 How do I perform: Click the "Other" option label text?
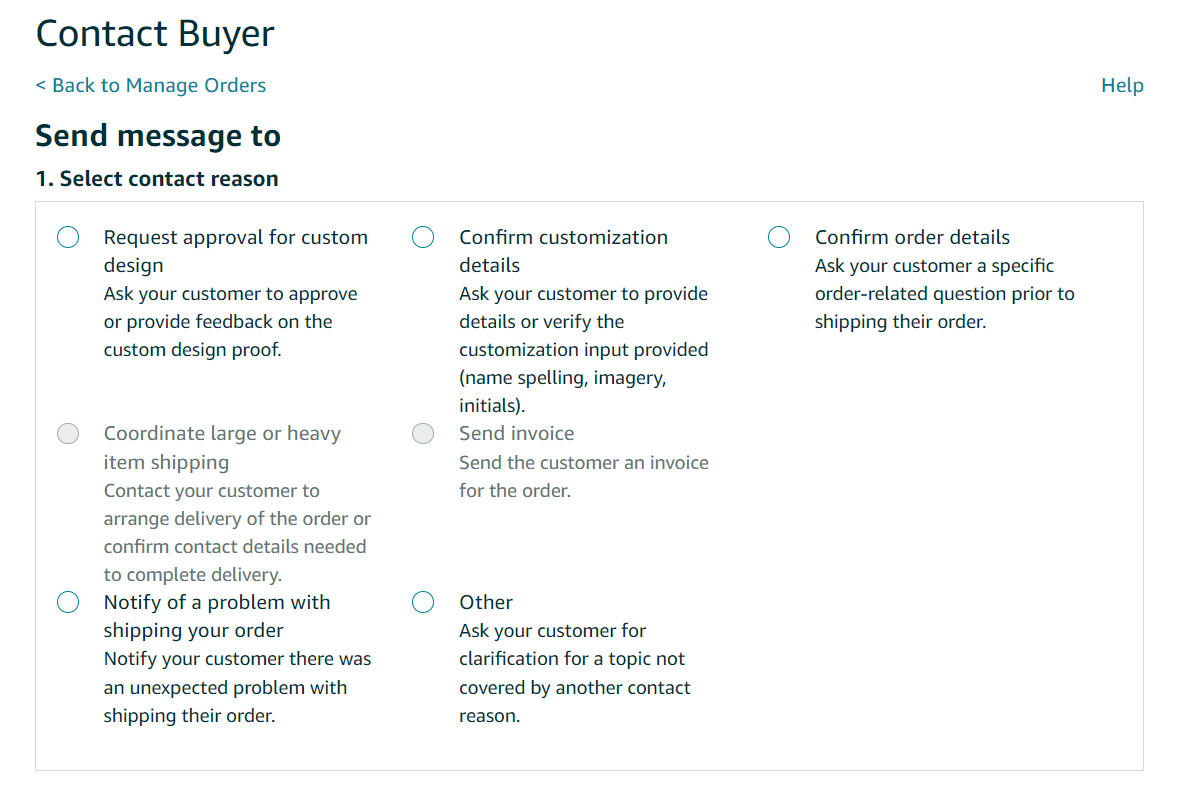[x=486, y=602]
